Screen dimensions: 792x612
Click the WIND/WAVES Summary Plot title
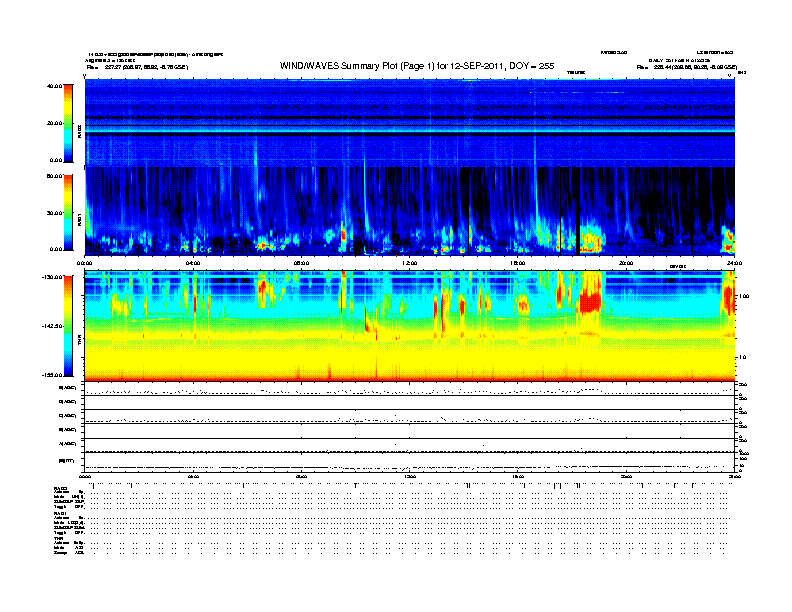[x=417, y=66]
